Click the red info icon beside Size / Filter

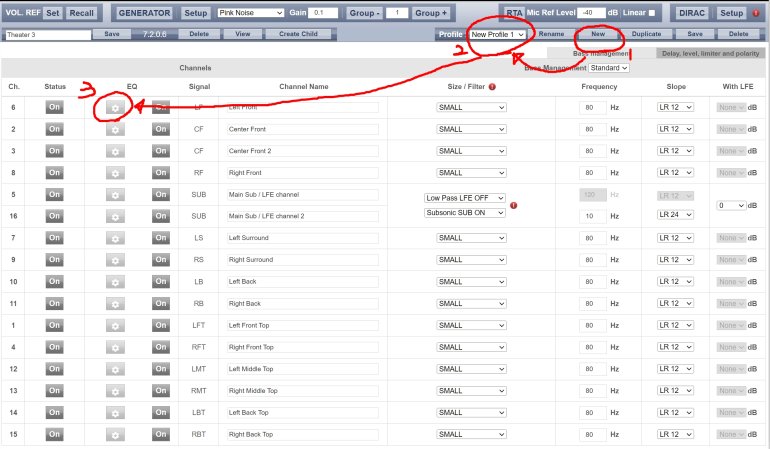(492, 86)
